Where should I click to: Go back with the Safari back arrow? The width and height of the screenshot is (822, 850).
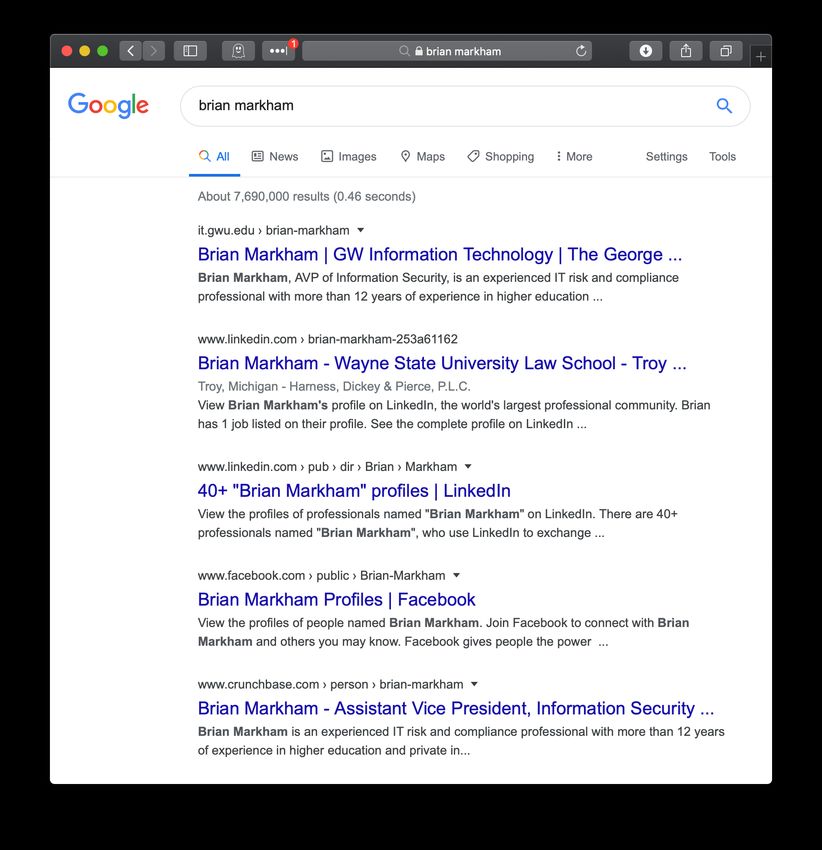(130, 51)
